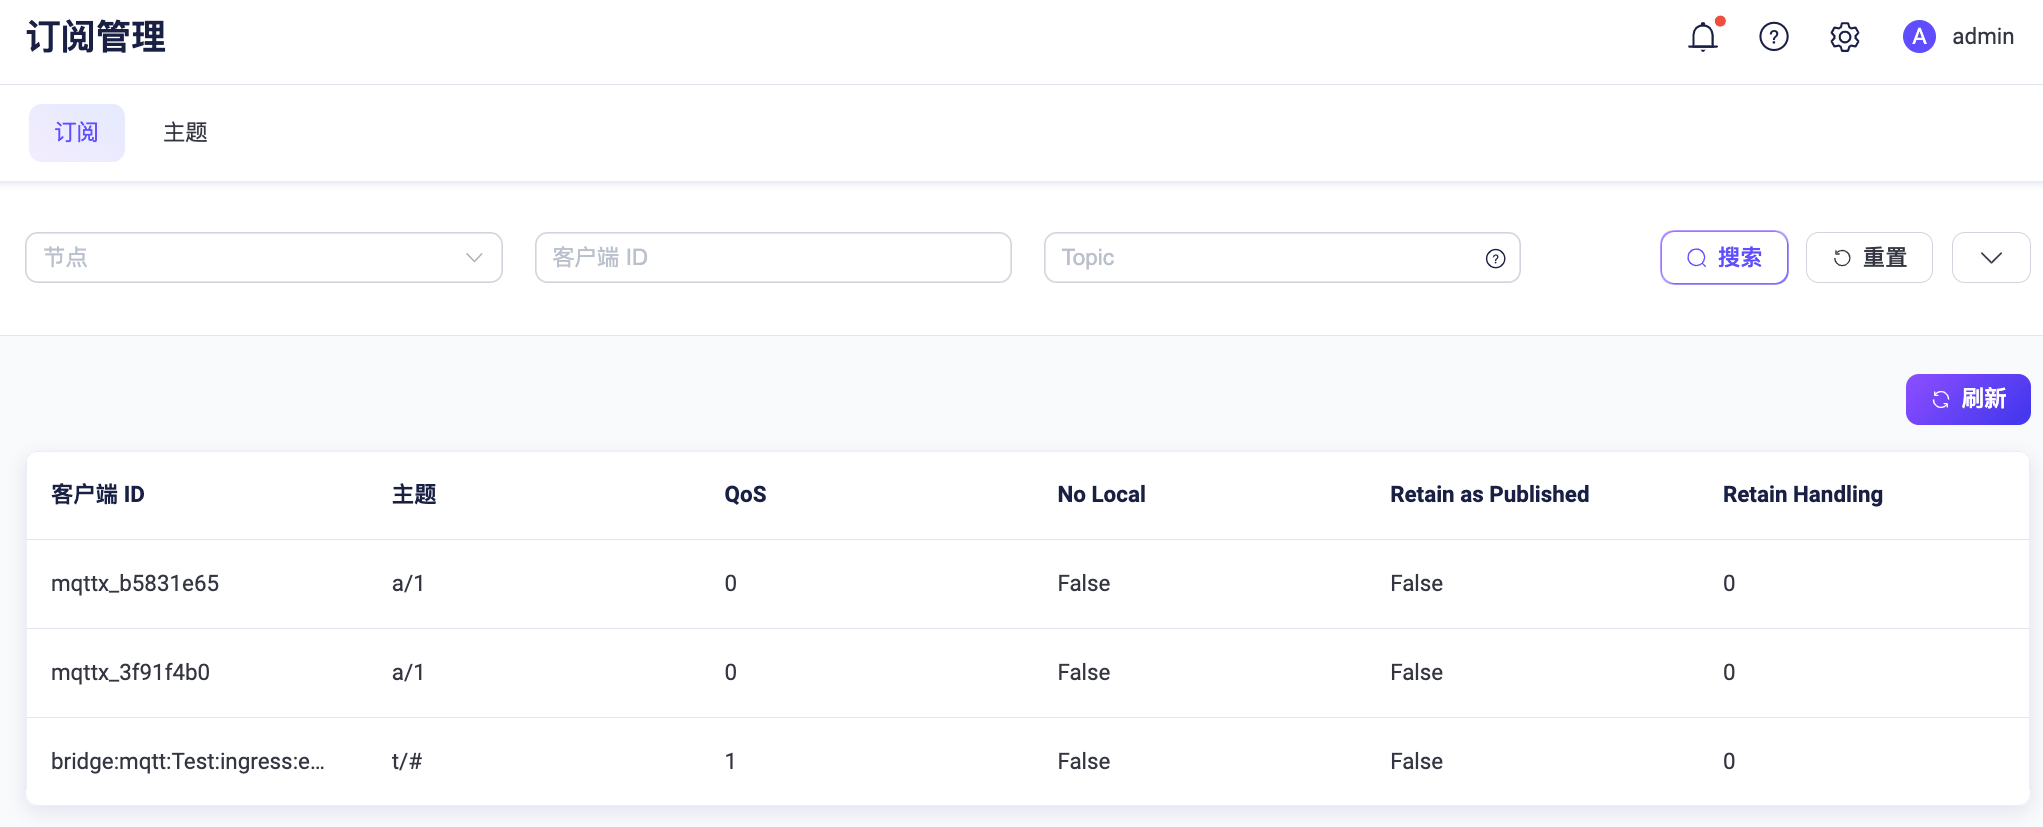2043x827 pixels.
Task: Switch to the 主题 tab
Action: coord(186,133)
